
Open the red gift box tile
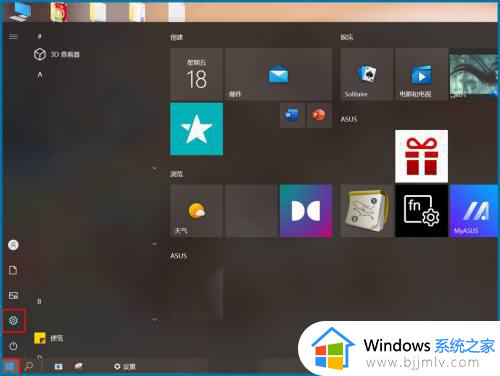(421, 156)
